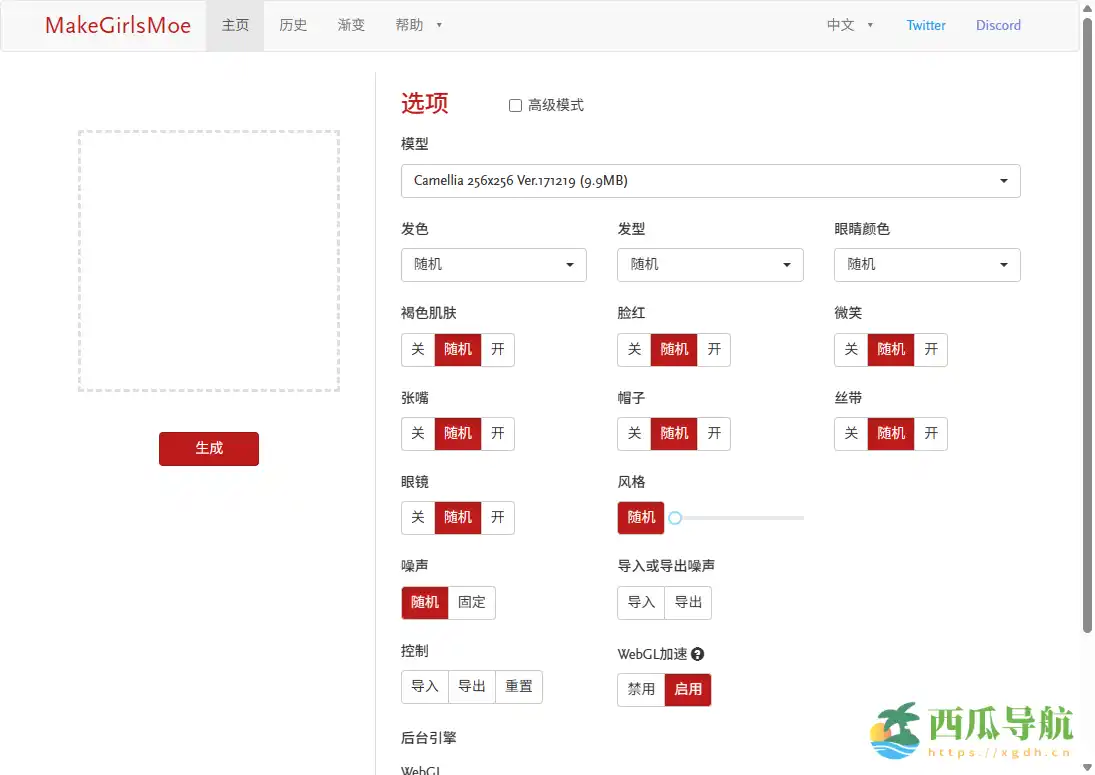Set 微笑 to 关
This screenshot has height=775, width=1095.
tap(851, 349)
